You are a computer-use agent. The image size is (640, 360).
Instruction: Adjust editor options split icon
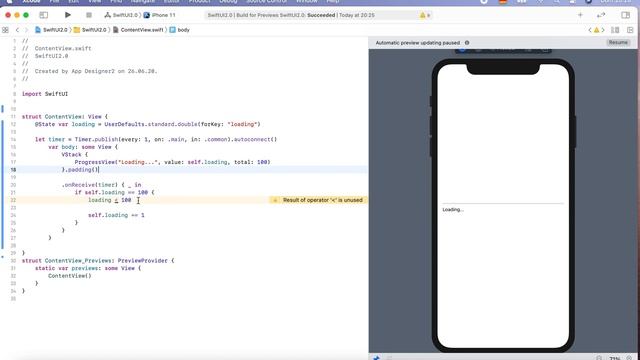[x=615, y=30]
